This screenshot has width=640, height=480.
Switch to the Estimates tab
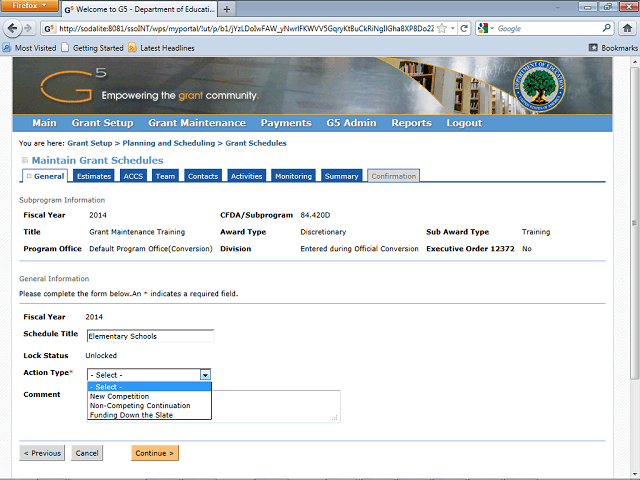[x=94, y=176]
